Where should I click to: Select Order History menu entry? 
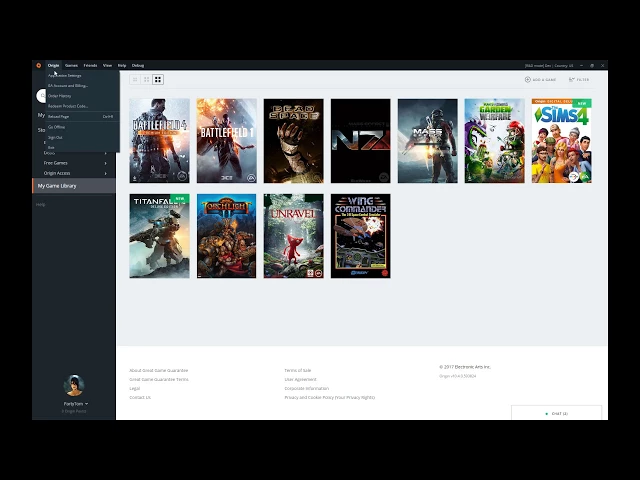(83, 96)
